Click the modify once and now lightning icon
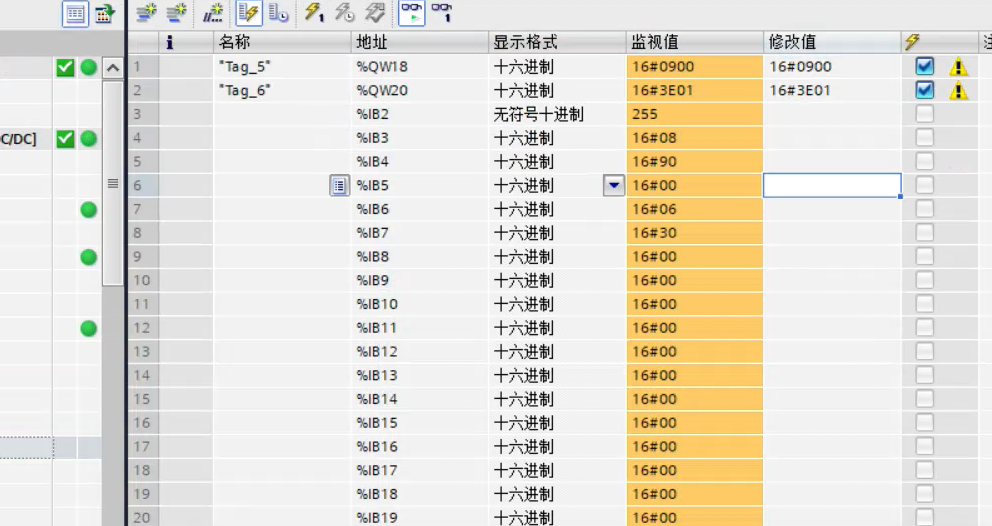Image resolution: width=992 pixels, height=526 pixels. click(x=314, y=13)
